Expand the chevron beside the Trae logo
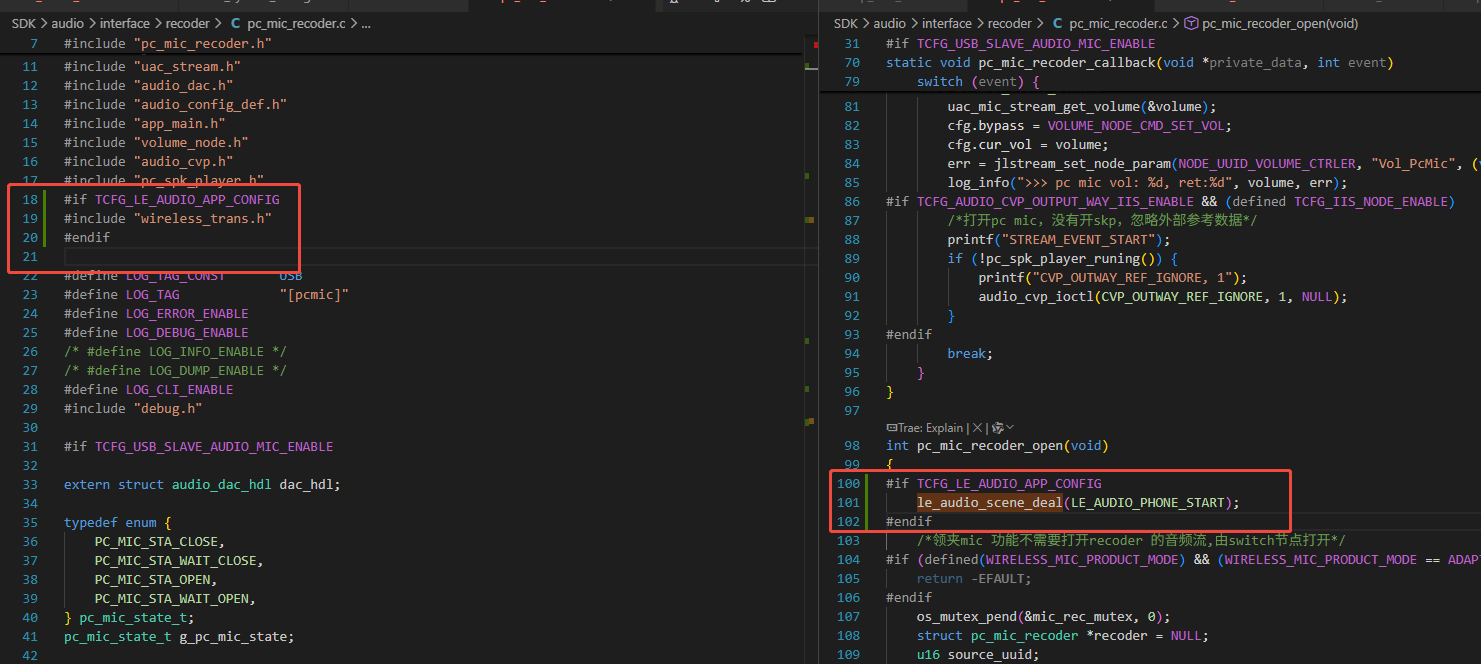The width and height of the screenshot is (1481, 664). (1009, 427)
